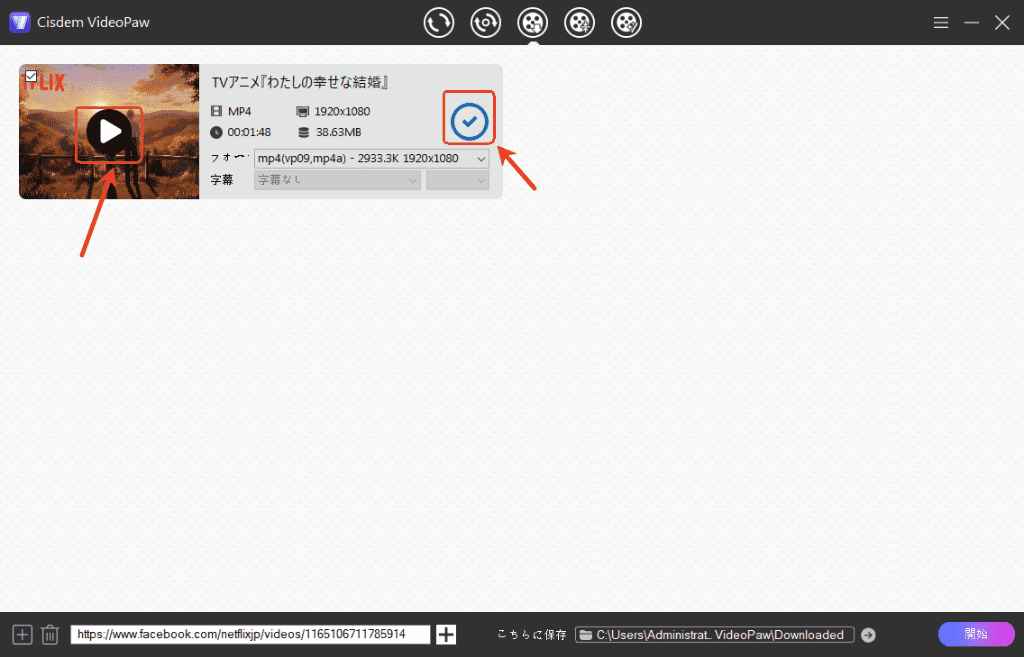Click the 字幕 label
Screen dimensions: 1024x657
[221, 180]
